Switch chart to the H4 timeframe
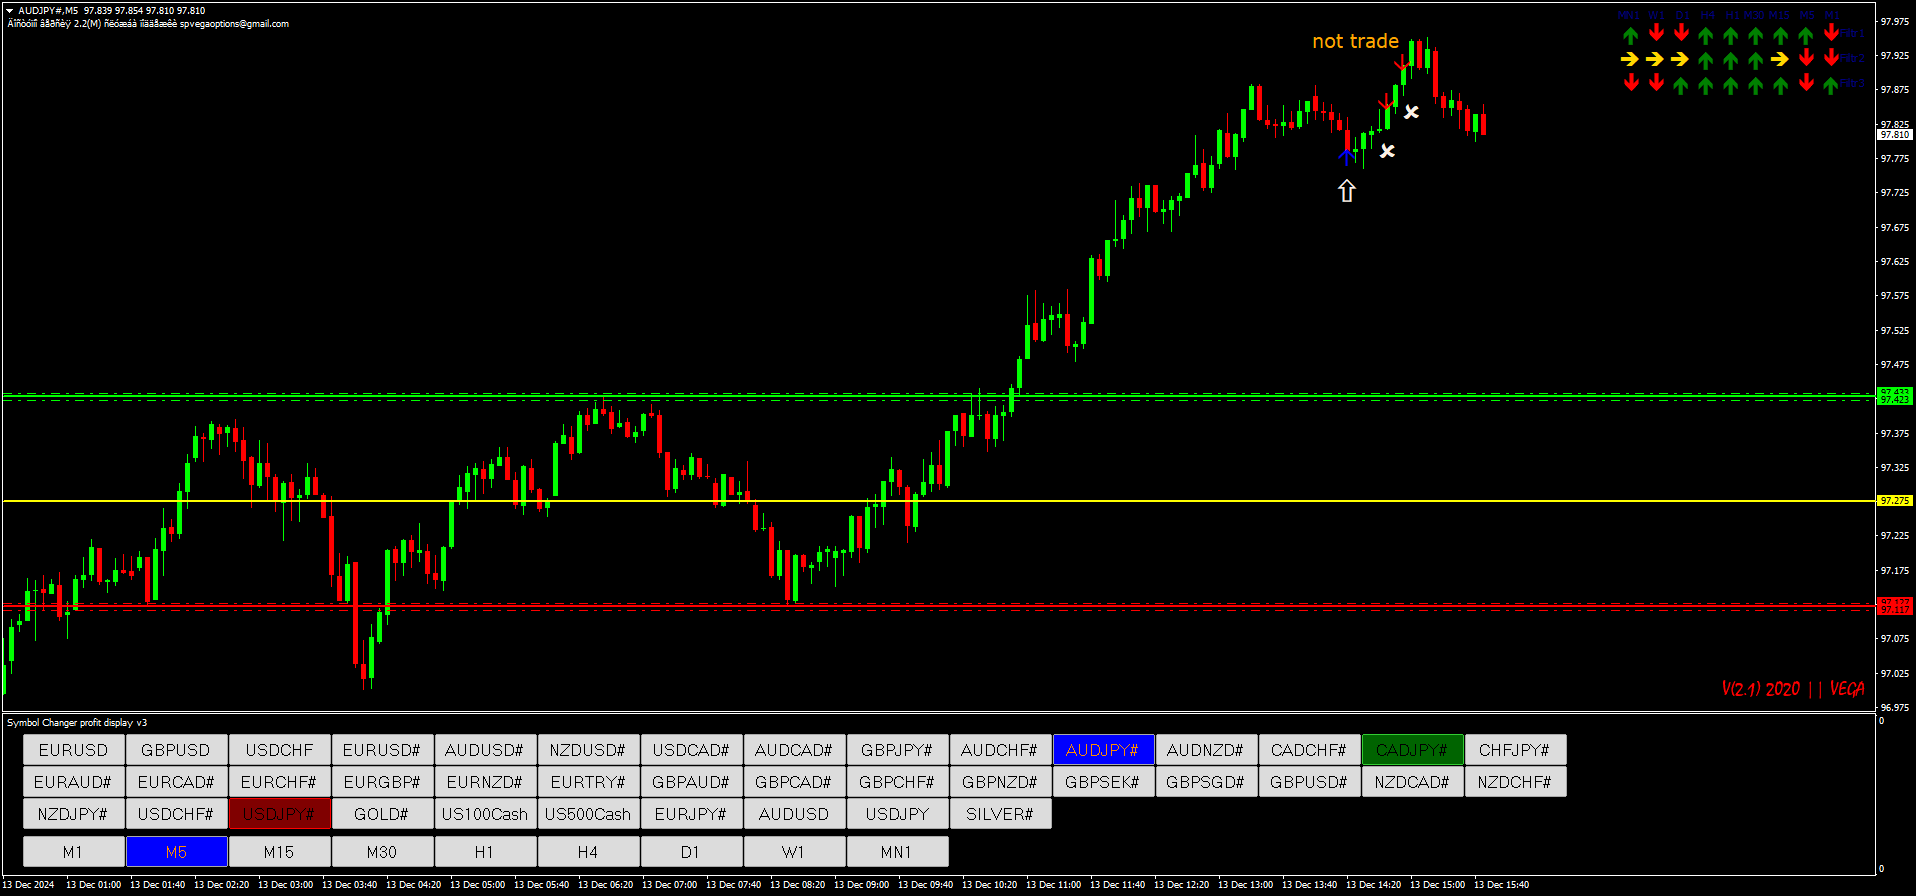Image resolution: width=1916 pixels, height=896 pixels. (588, 852)
